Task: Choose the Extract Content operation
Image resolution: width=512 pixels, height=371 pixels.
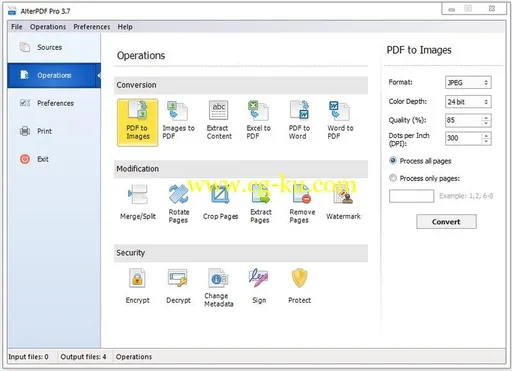Action: coord(219,120)
